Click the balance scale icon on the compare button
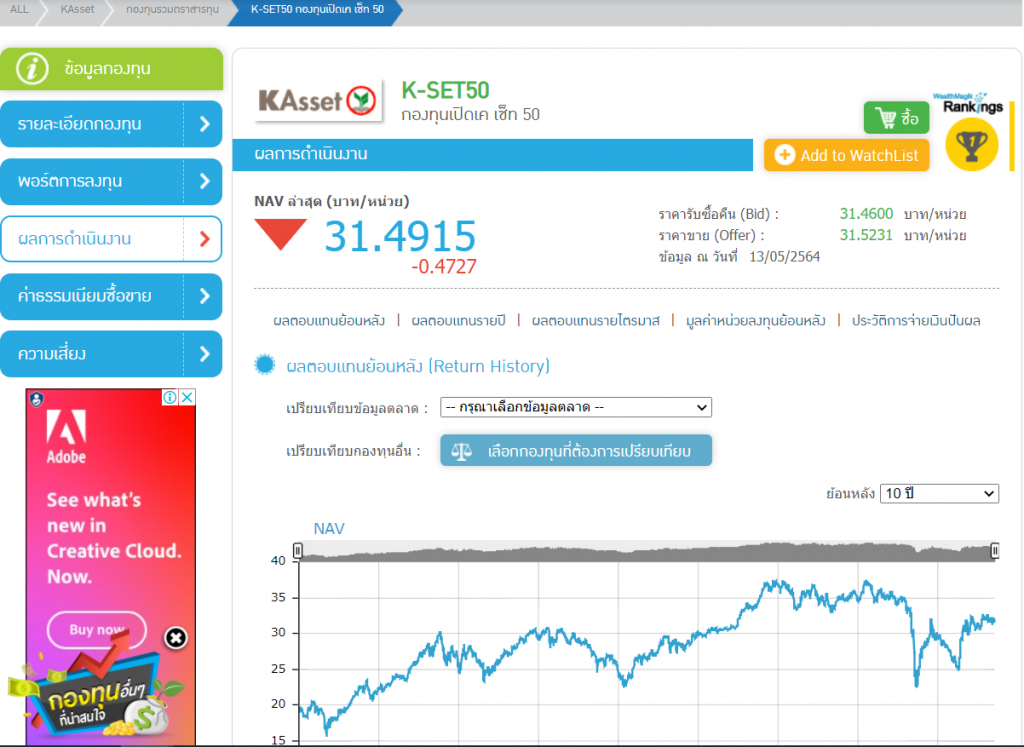 pos(461,451)
